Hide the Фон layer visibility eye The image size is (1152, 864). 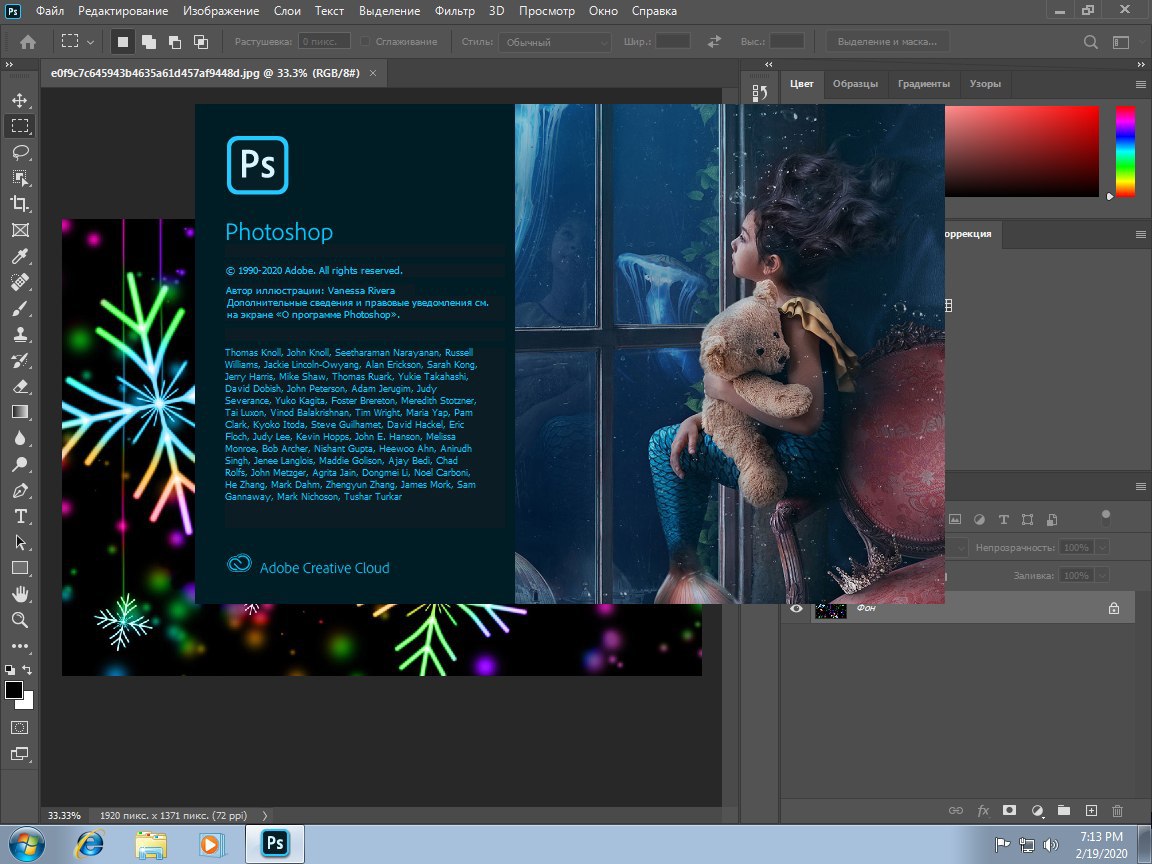(795, 608)
